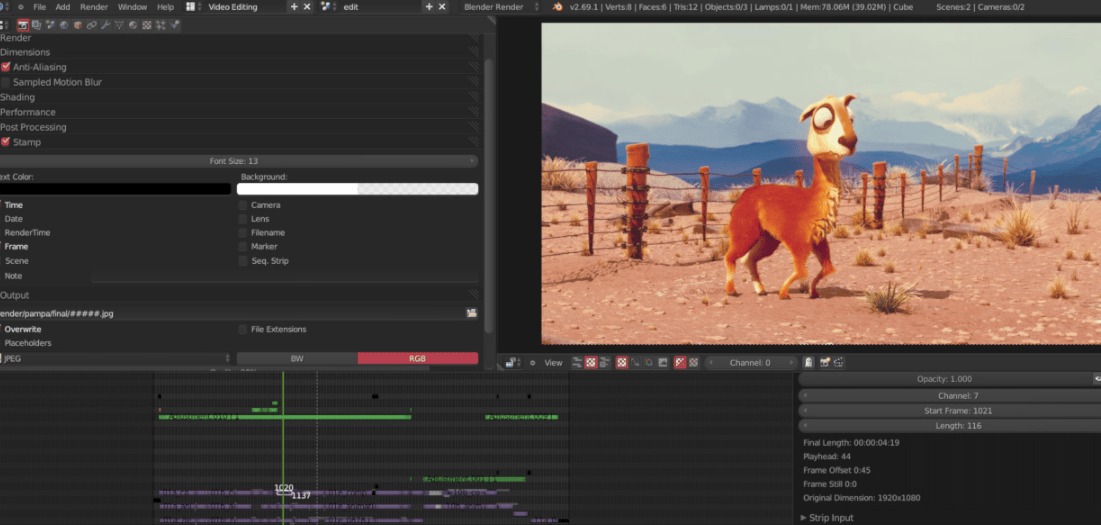Enable Lens stamp checkbox
The image size is (1101, 525).
[243, 219]
